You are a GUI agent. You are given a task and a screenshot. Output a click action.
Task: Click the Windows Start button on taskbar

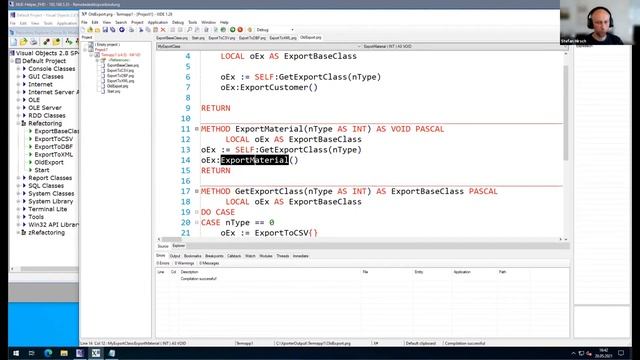16,353
